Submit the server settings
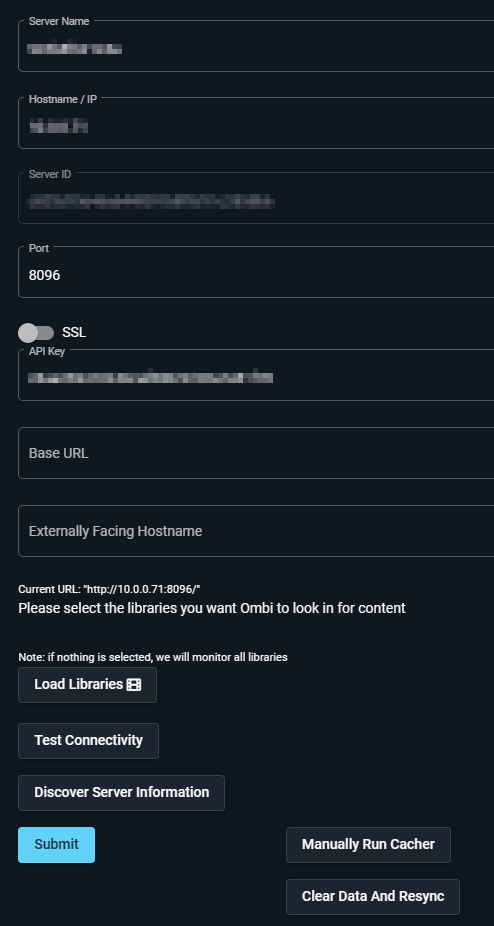The image size is (494, 926). (57, 845)
